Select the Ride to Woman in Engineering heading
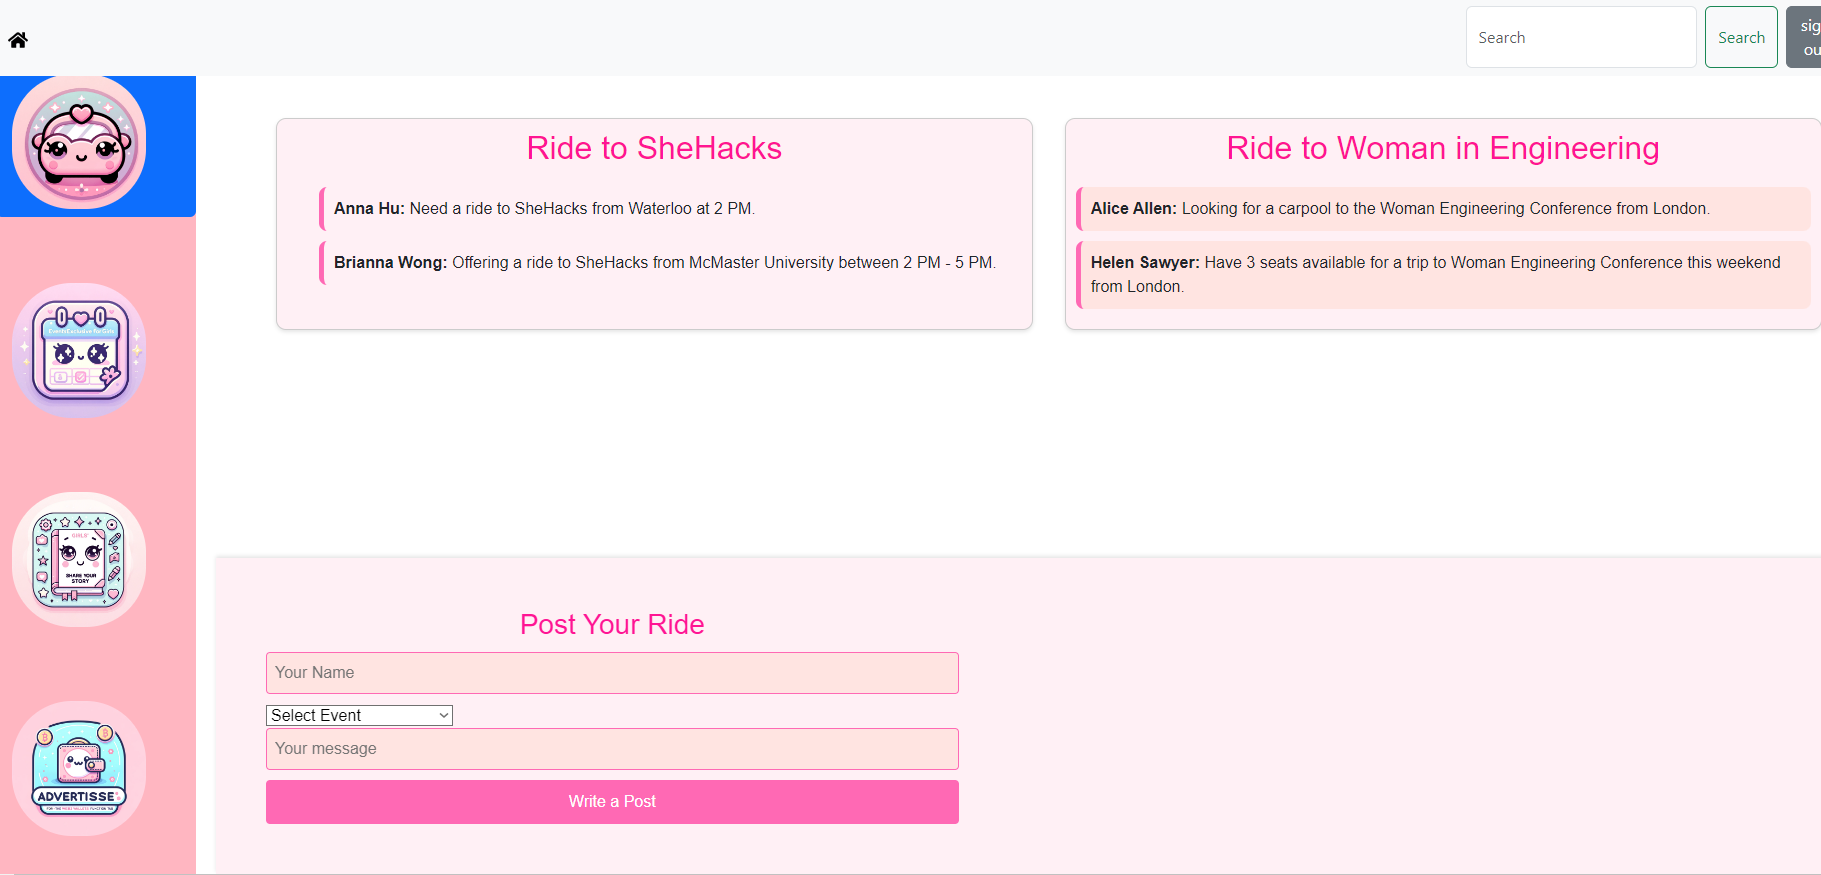The width and height of the screenshot is (1821, 875). [x=1443, y=148]
